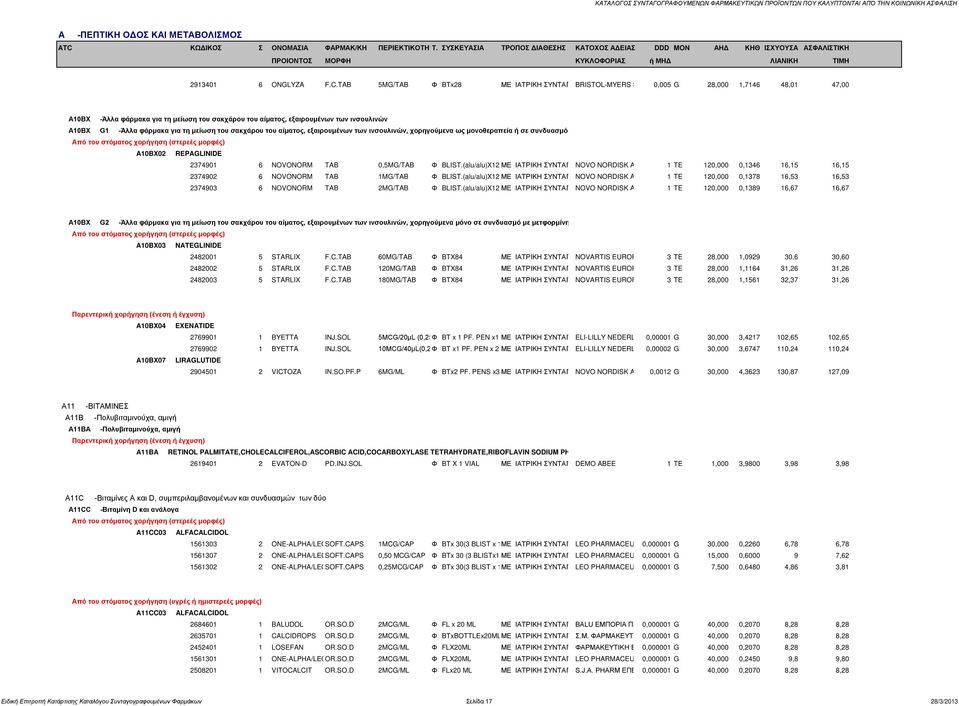Click the 'ΑΣΦΑΛΙΣΤΙΚΗ' column header
The width and height of the screenshot is (959, 706).
click(826, 48)
